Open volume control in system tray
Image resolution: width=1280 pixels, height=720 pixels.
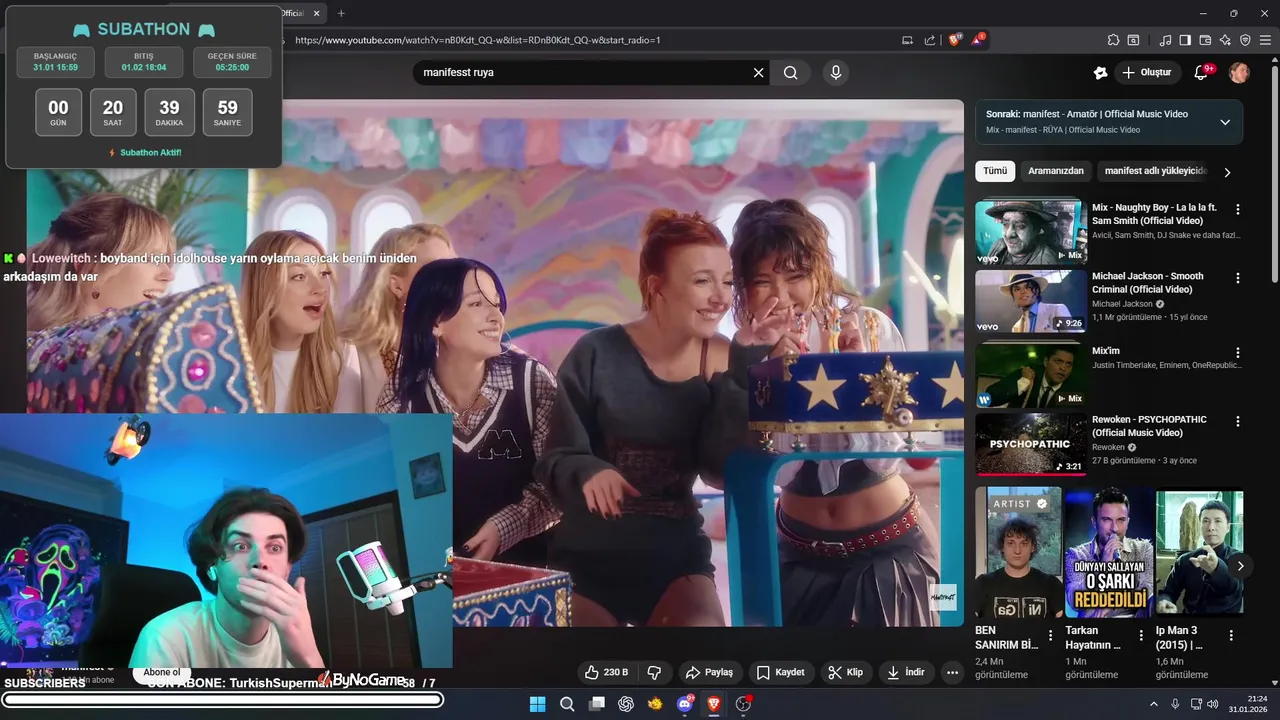tap(1212, 704)
